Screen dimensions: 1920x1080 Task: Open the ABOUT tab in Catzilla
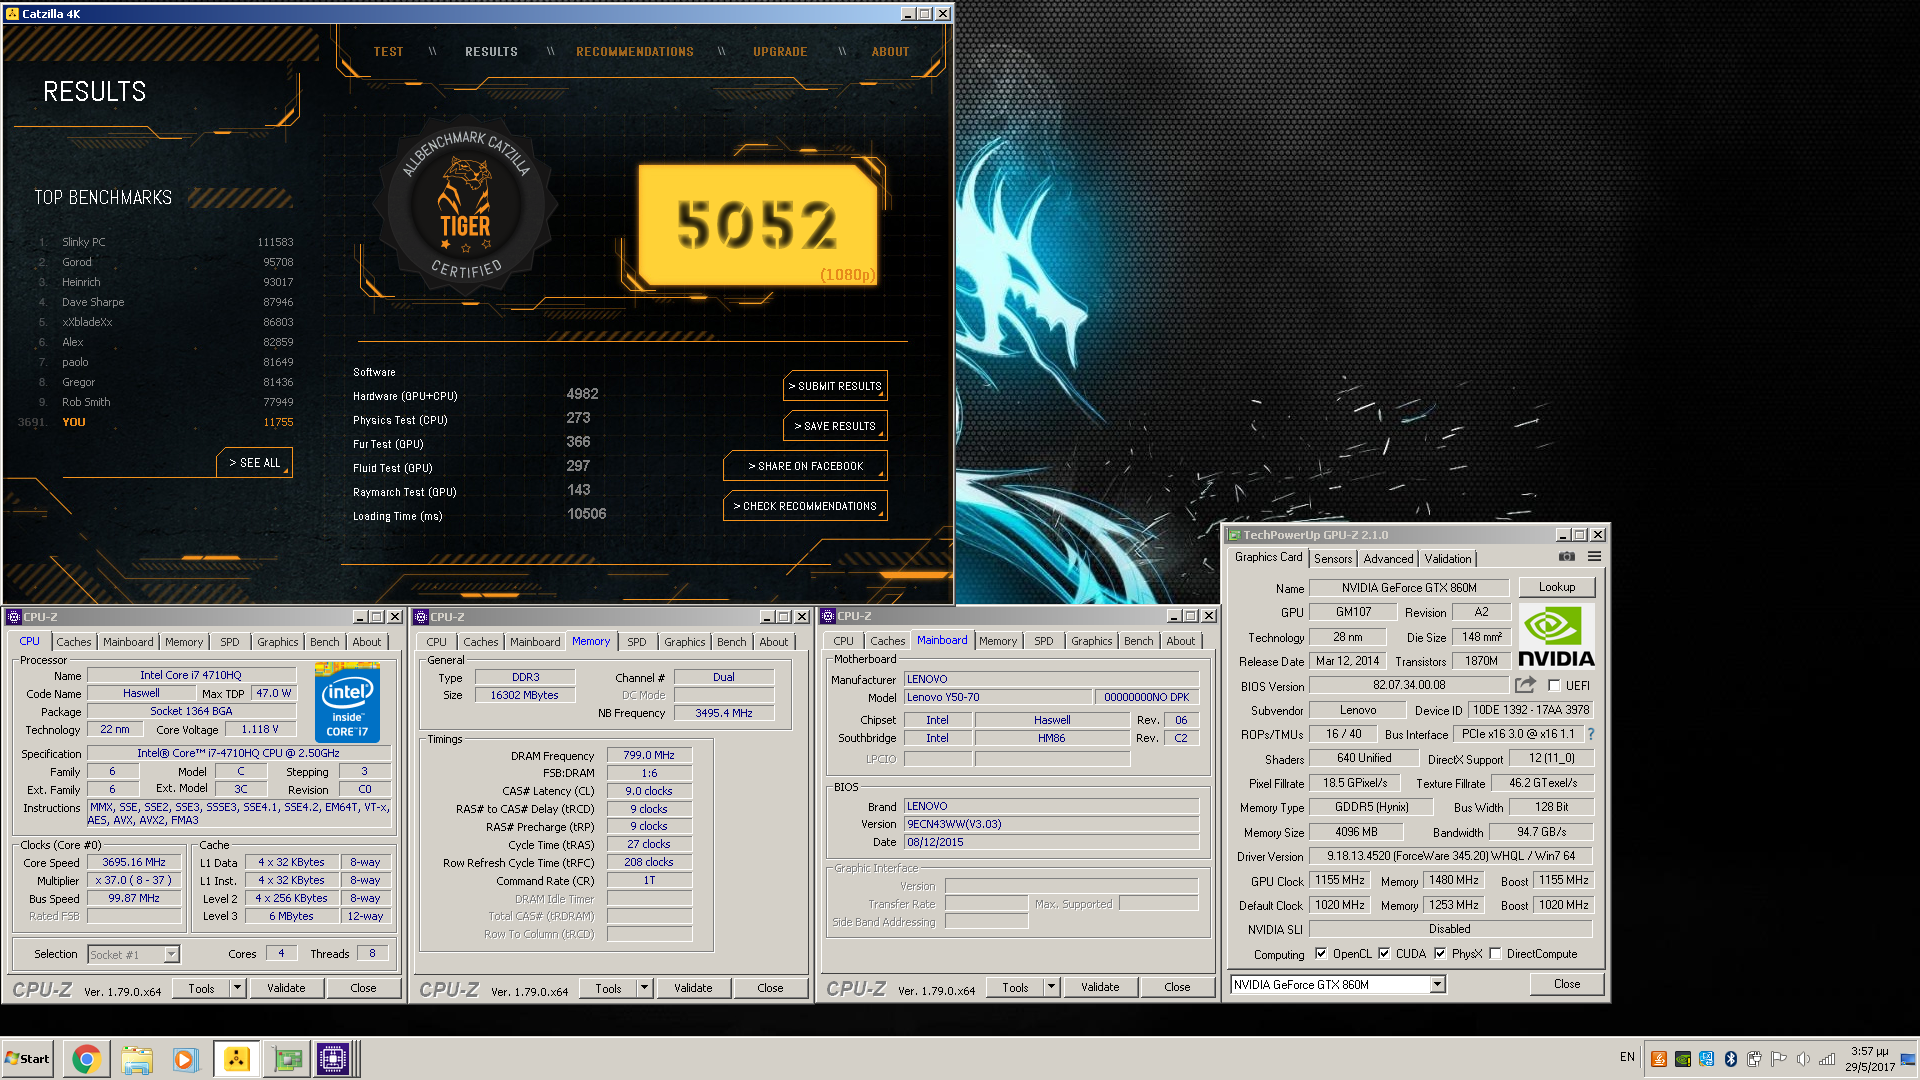tap(890, 52)
